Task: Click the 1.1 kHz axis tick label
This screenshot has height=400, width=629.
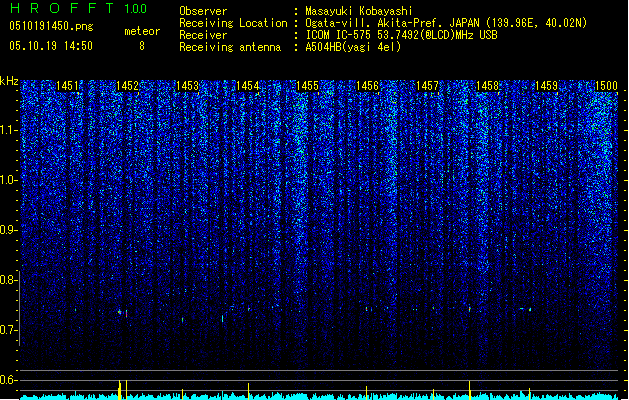Action: coord(8,130)
